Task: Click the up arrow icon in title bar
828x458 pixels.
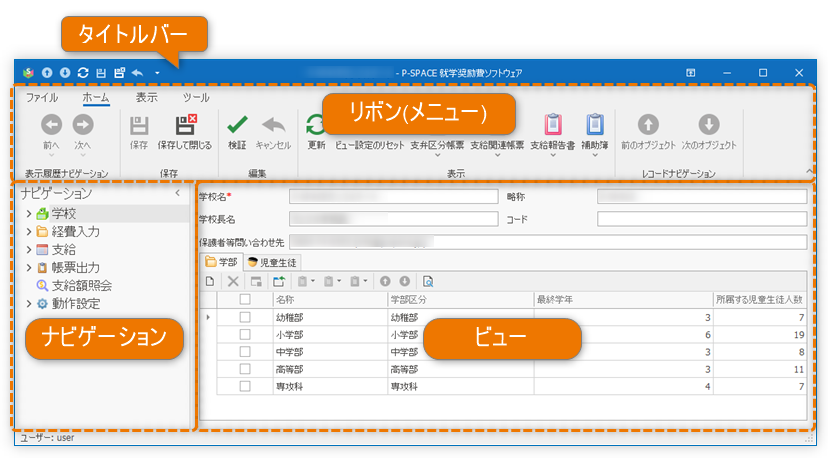Action: 47,73
